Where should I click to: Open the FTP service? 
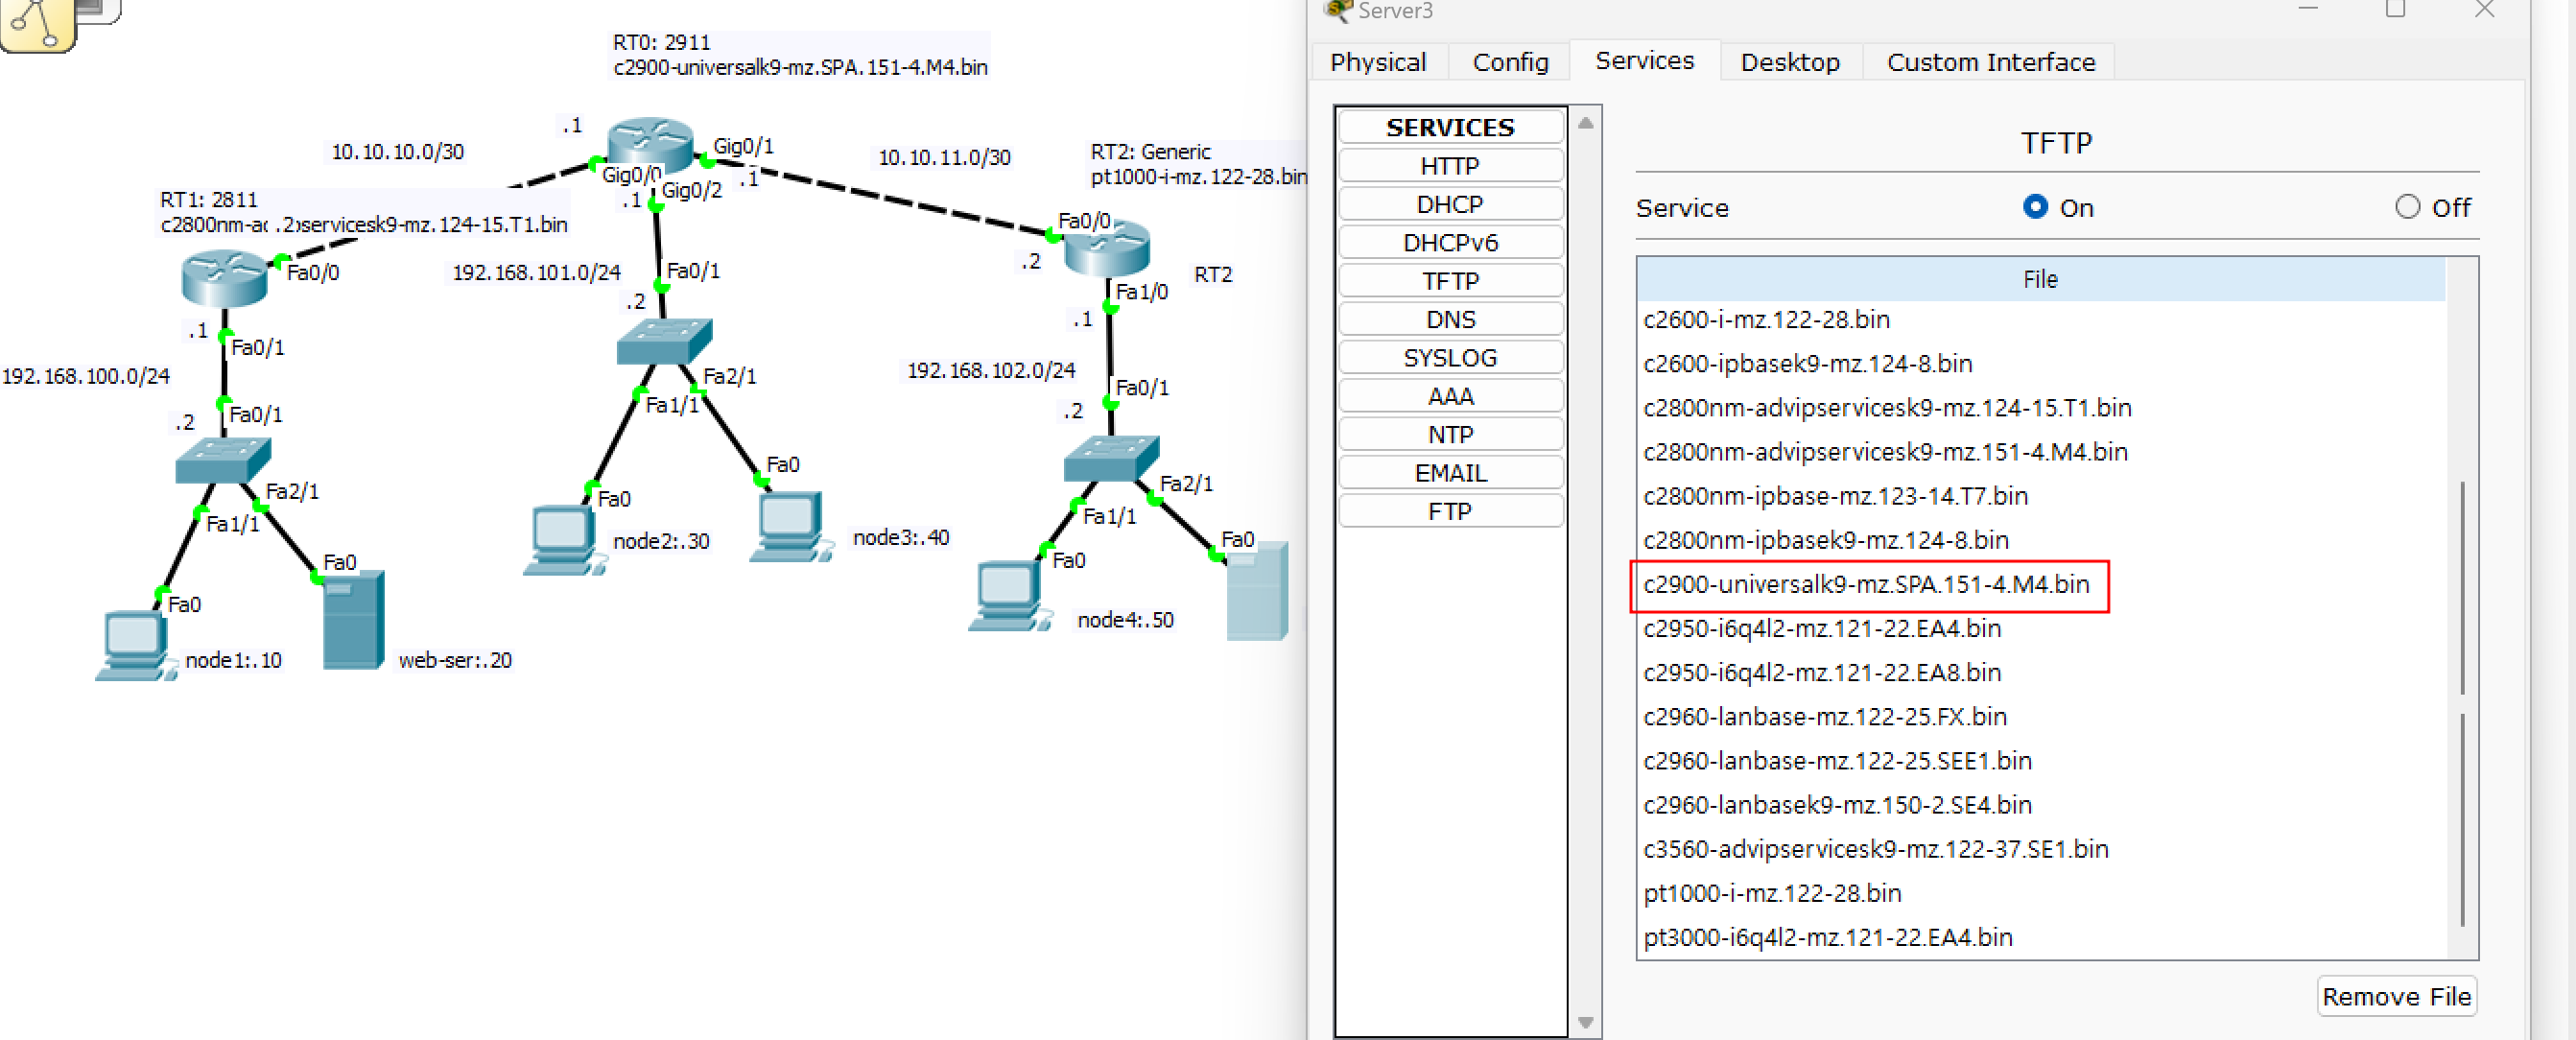click(x=1449, y=511)
